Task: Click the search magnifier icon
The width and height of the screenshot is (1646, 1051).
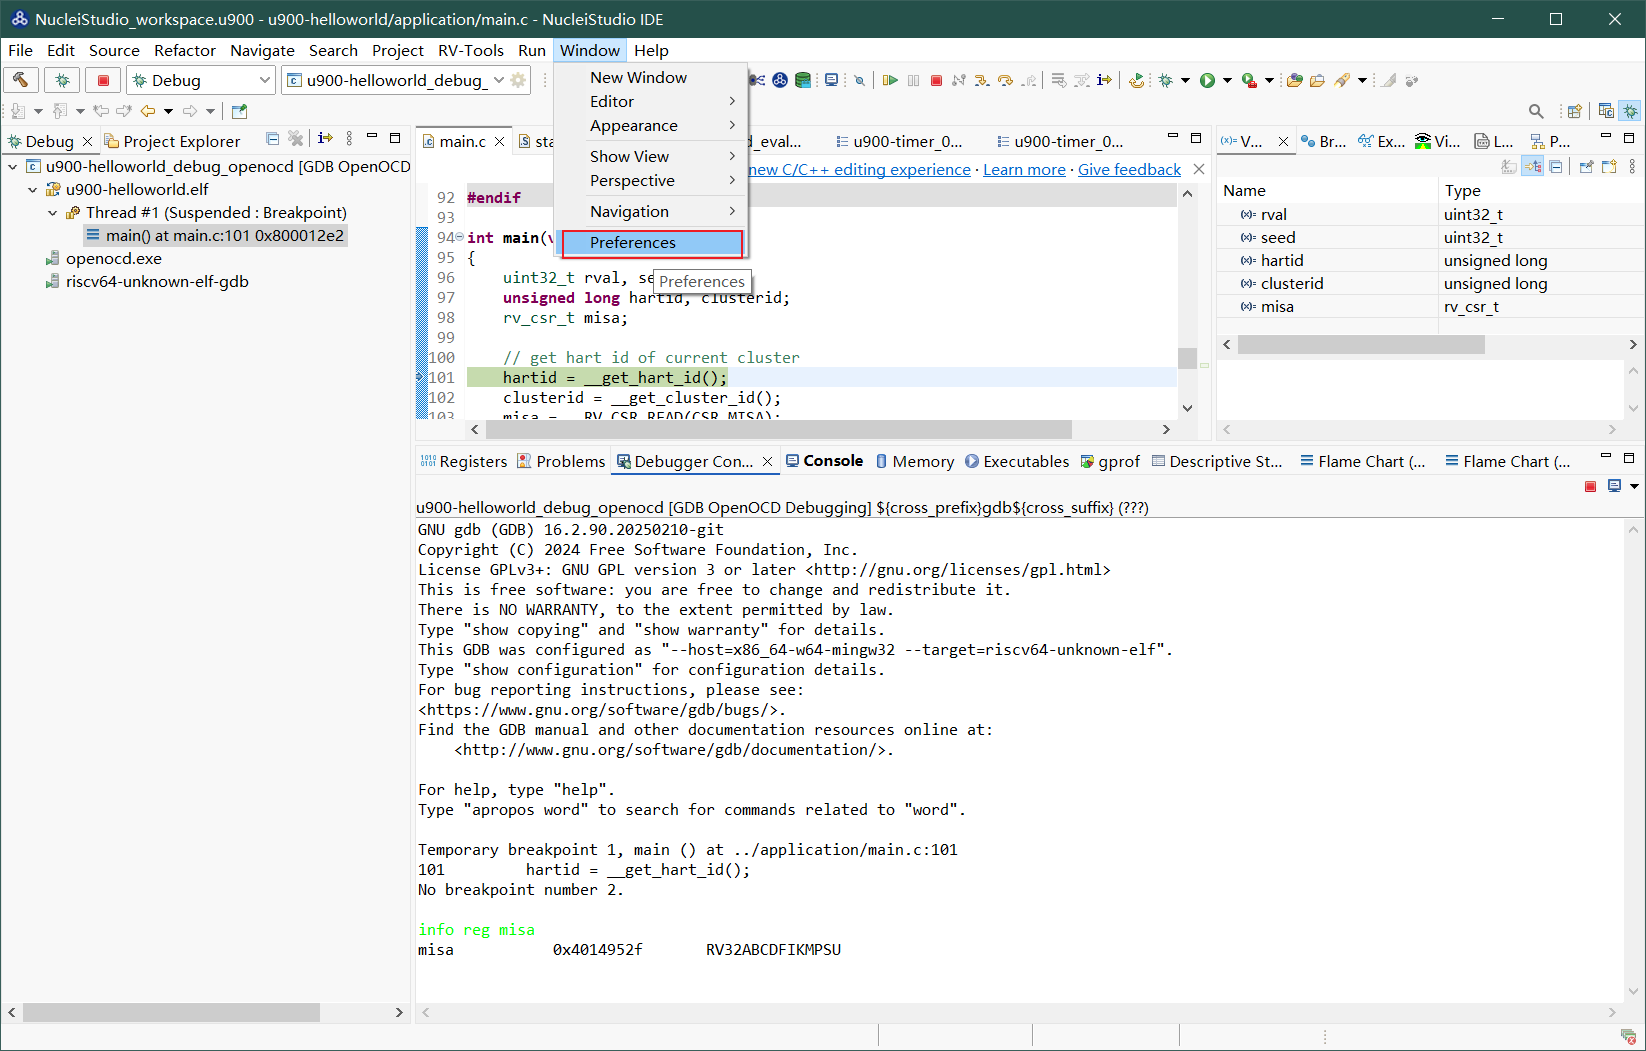Action: tap(1536, 111)
